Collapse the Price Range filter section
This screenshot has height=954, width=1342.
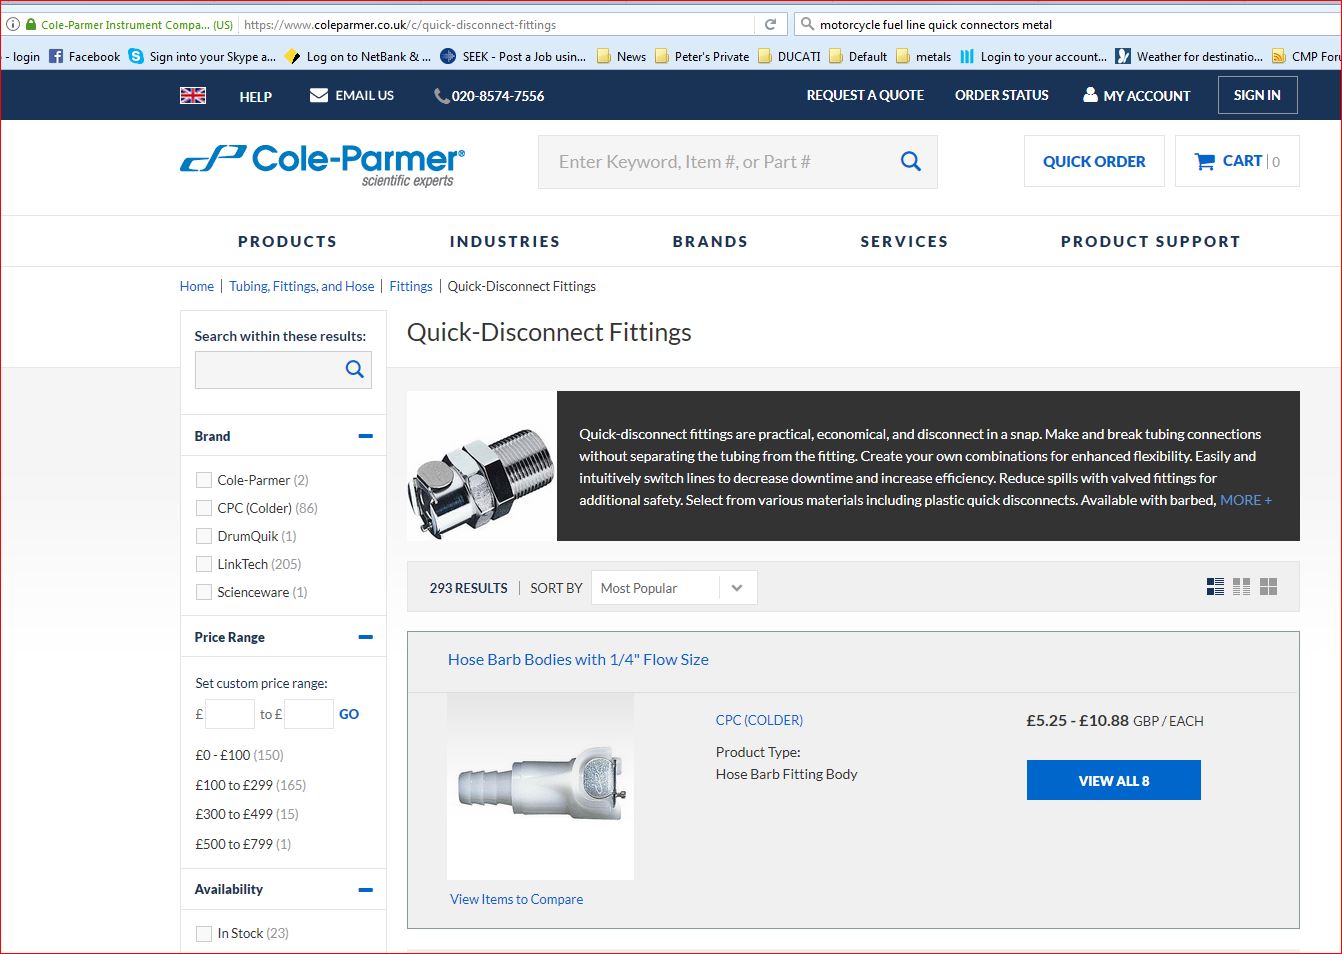(x=365, y=637)
